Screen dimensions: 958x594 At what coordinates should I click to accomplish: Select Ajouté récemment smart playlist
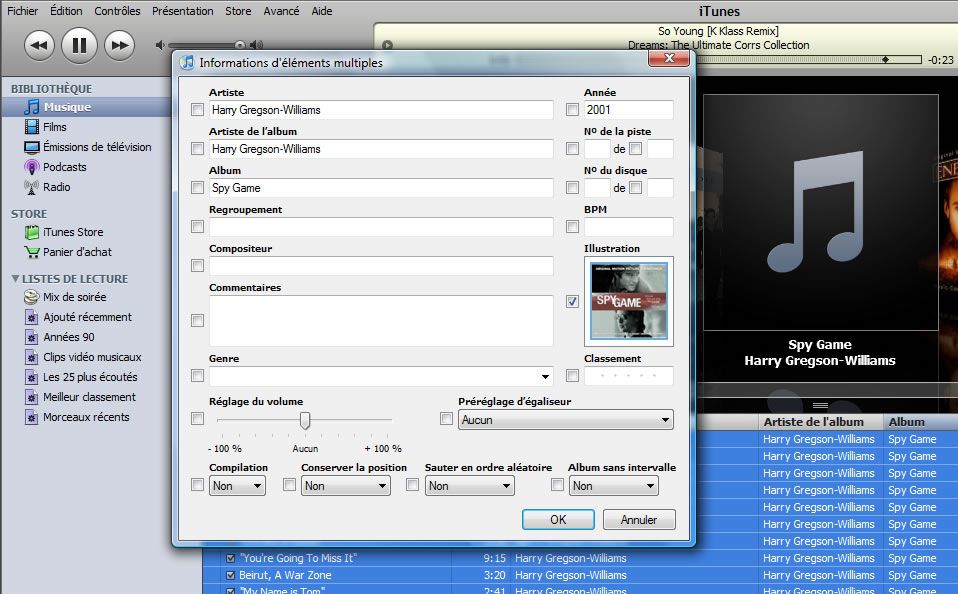pos(86,317)
